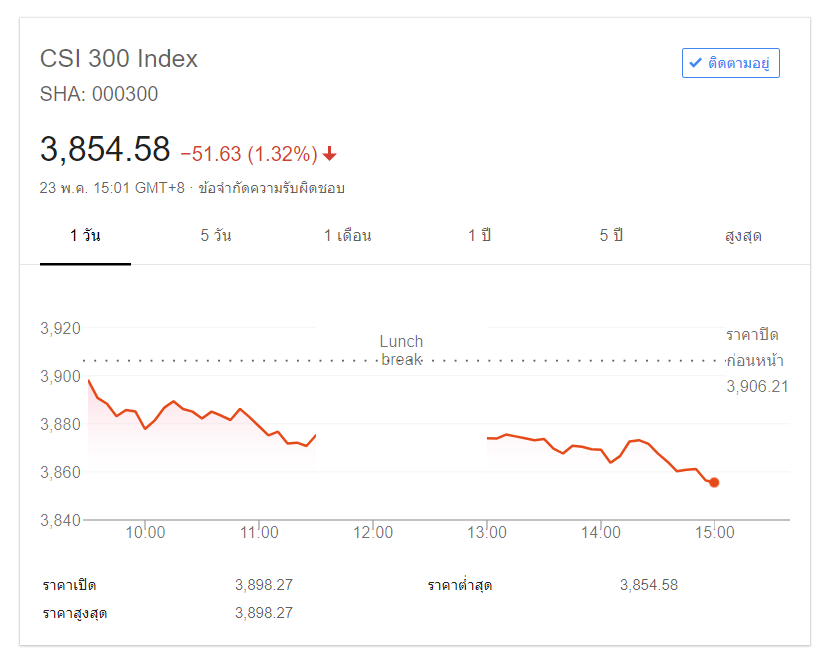Select the 5 ปี tab
Viewport: 824px width, 657px height.
pyautogui.click(x=611, y=236)
